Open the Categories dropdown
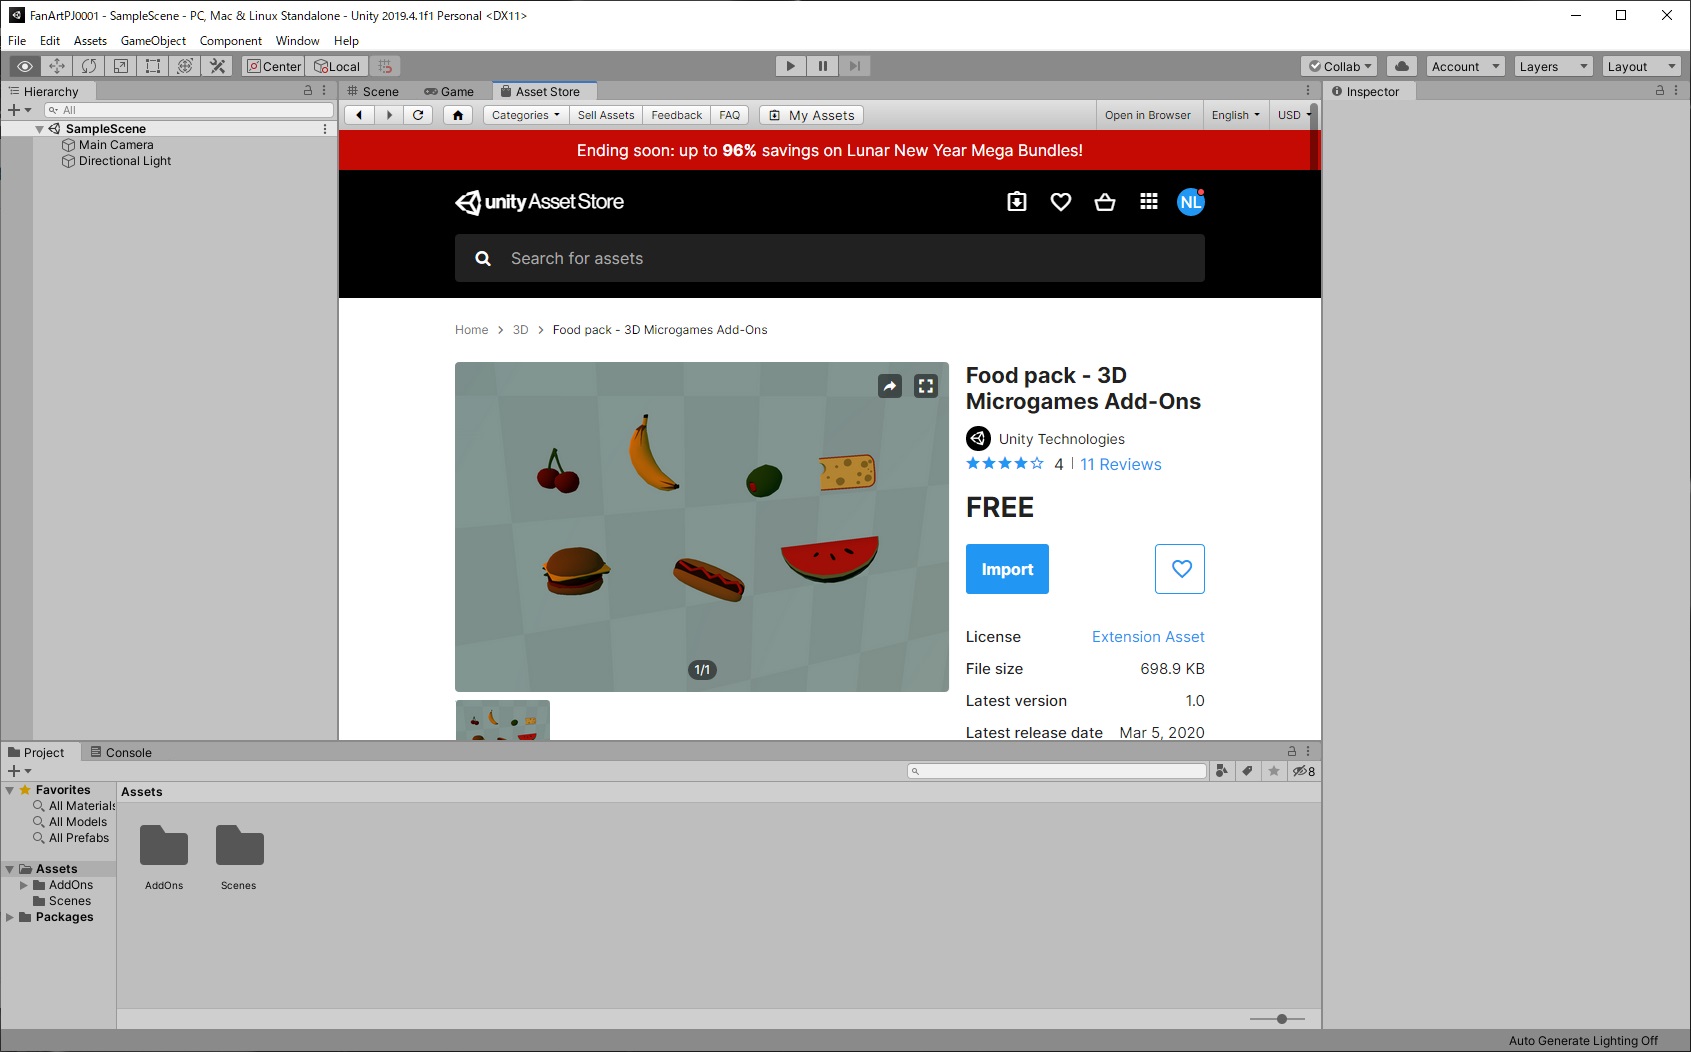 (x=525, y=115)
